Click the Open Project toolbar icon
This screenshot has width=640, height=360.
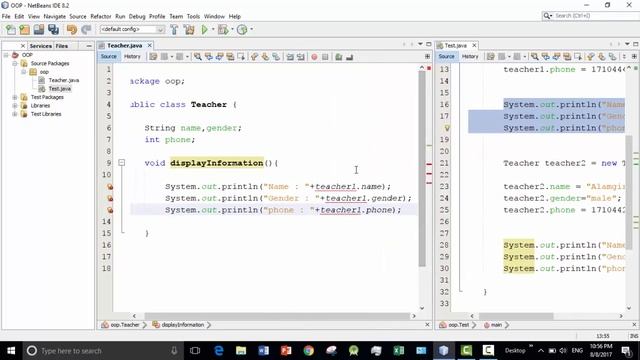coord(39,29)
